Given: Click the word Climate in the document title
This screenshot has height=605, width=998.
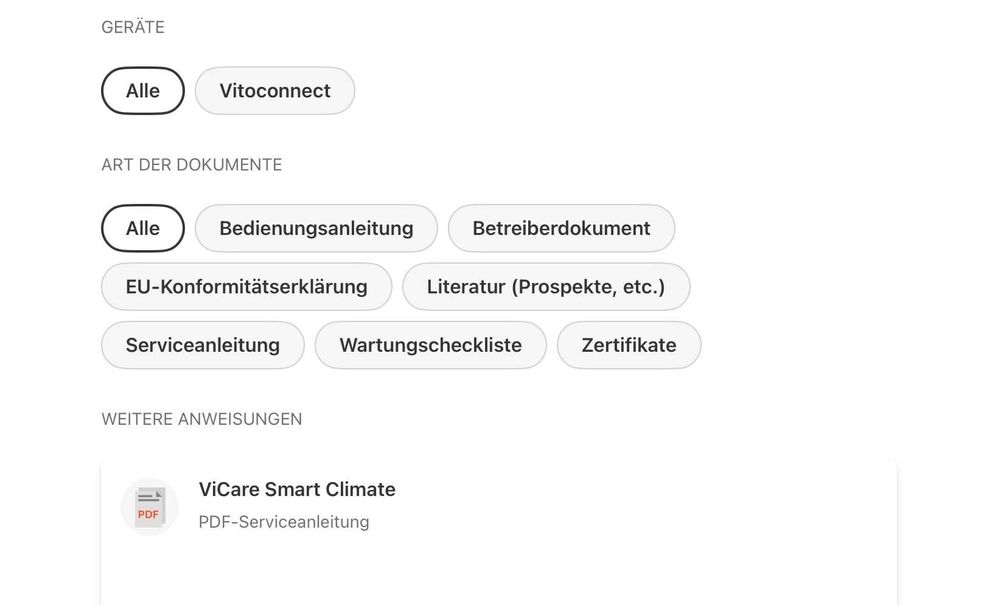Looking at the screenshot, I should 360,490.
